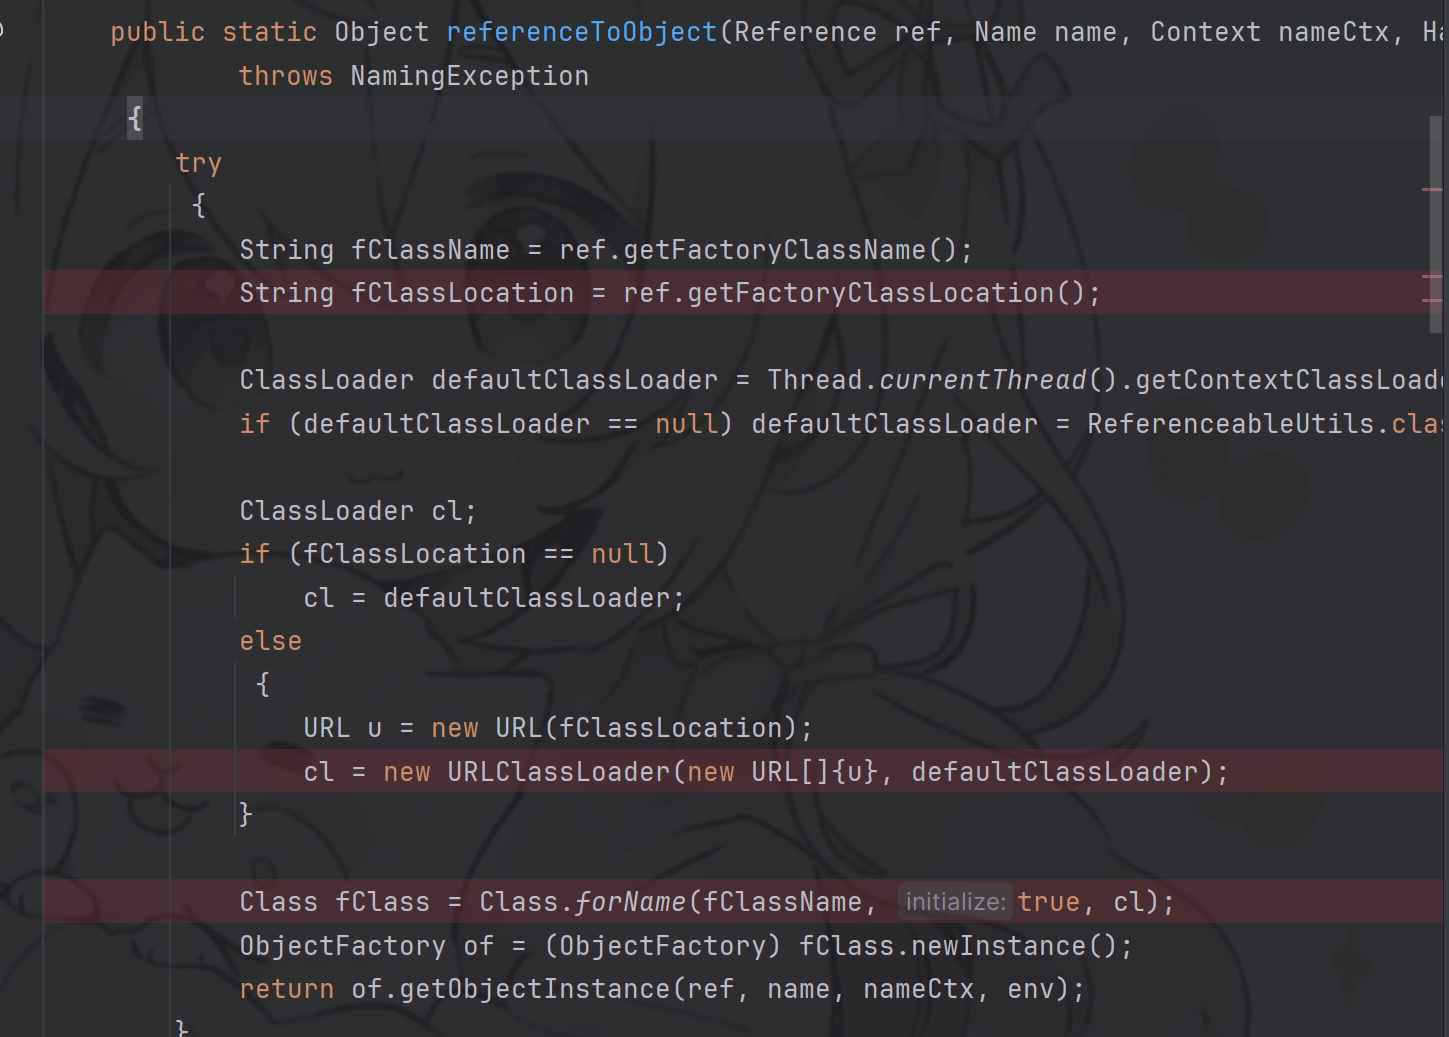Click the currentThread italic method call

click(x=982, y=380)
